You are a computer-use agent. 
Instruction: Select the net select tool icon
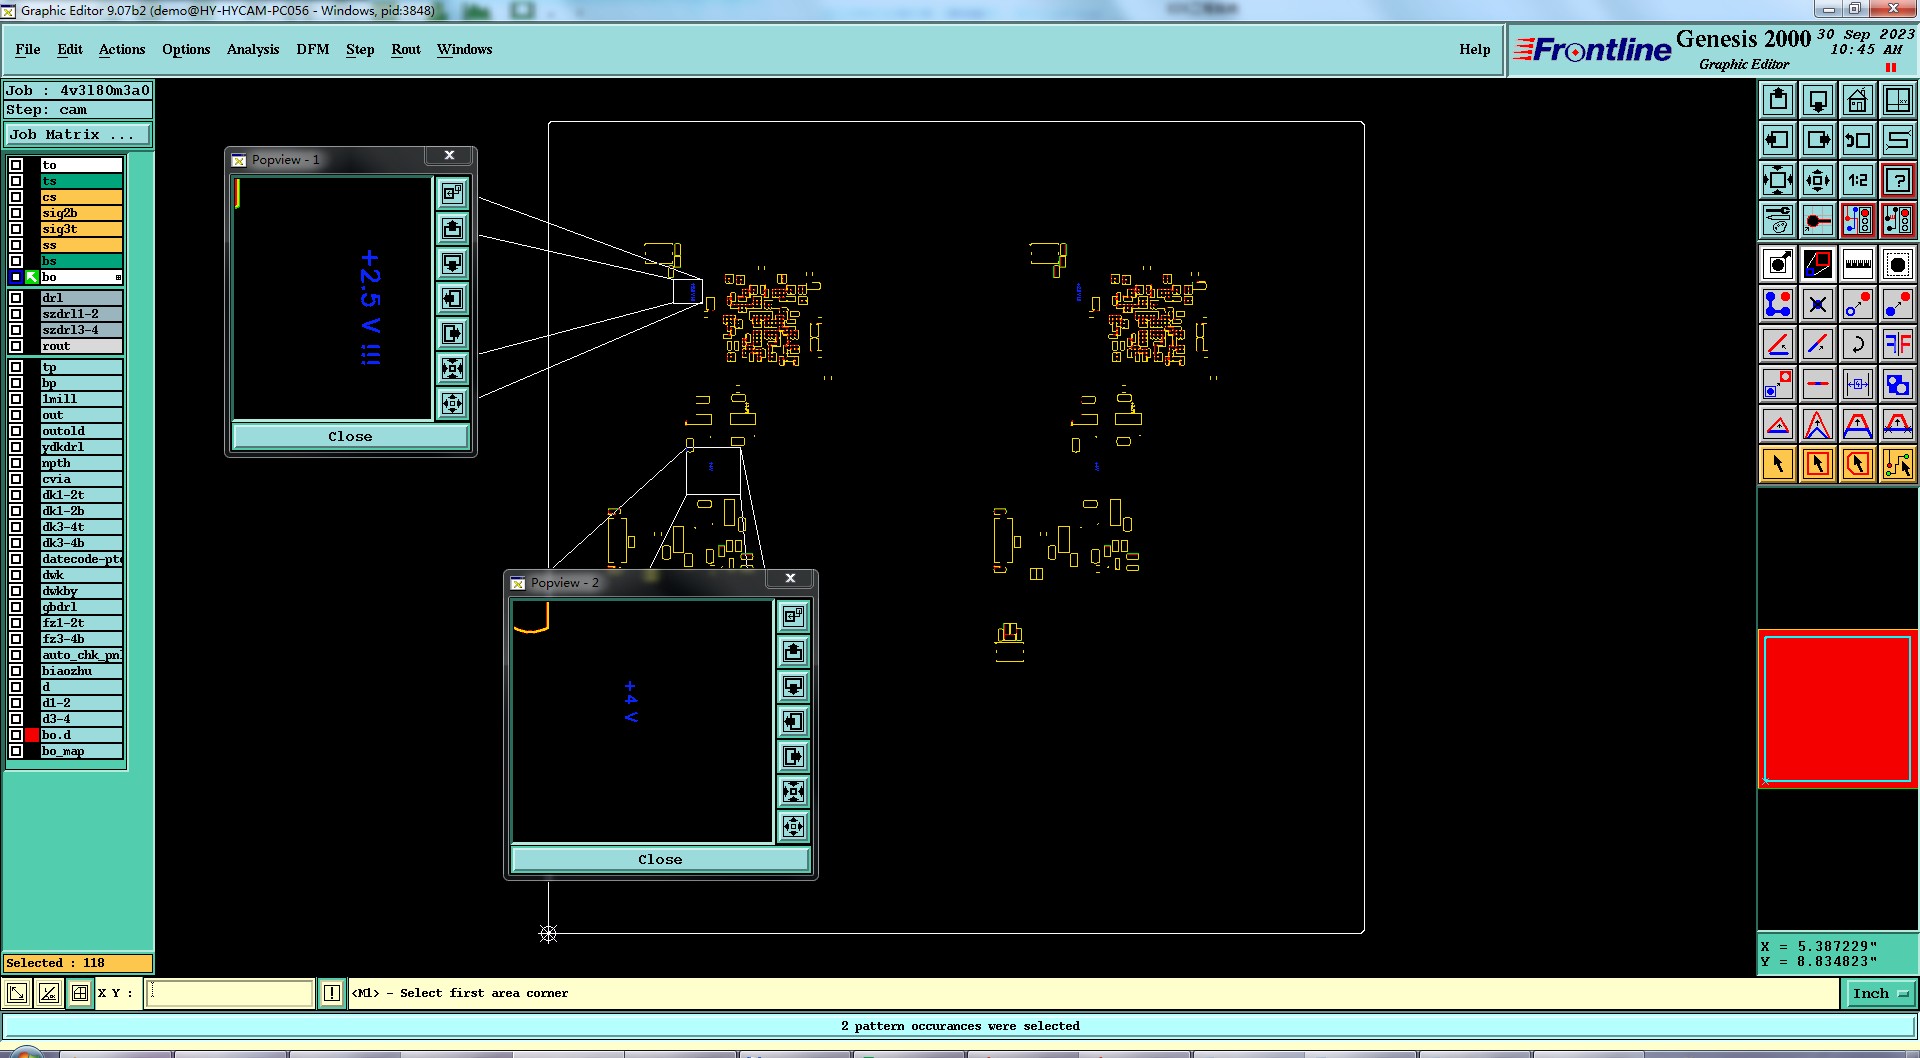click(1898, 464)
